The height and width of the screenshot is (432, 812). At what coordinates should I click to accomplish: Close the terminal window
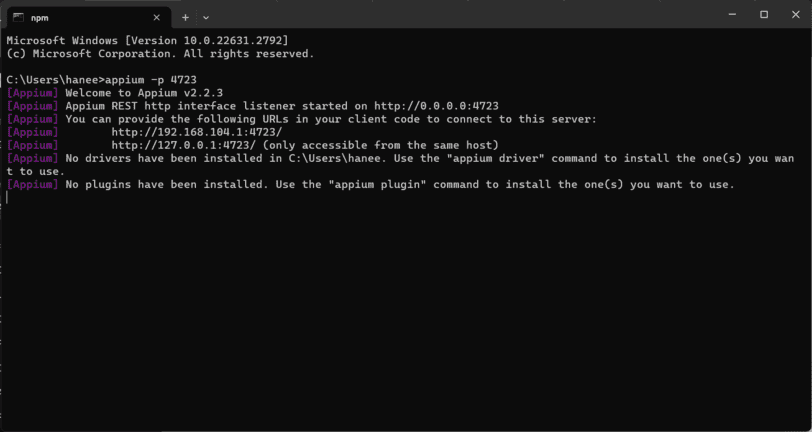(x=796, y=15)
